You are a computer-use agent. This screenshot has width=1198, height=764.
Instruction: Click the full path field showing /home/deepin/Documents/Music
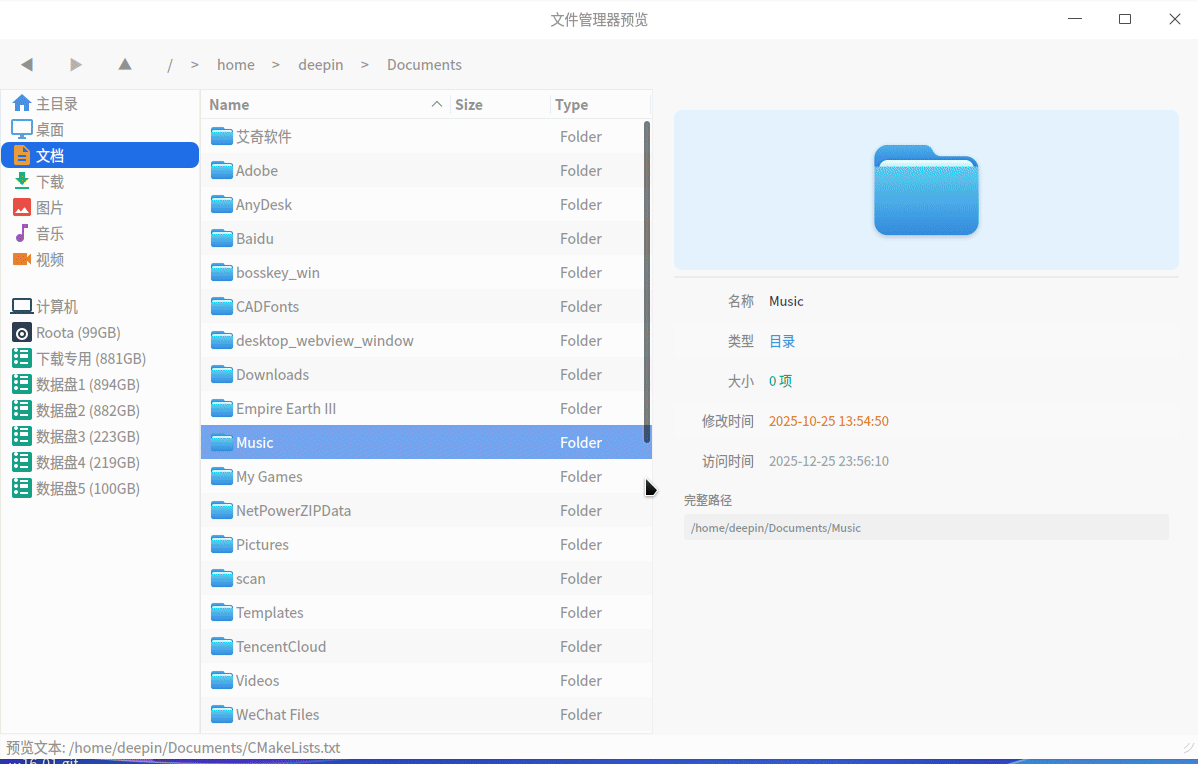pyautogui.click(x=926, y=528)
